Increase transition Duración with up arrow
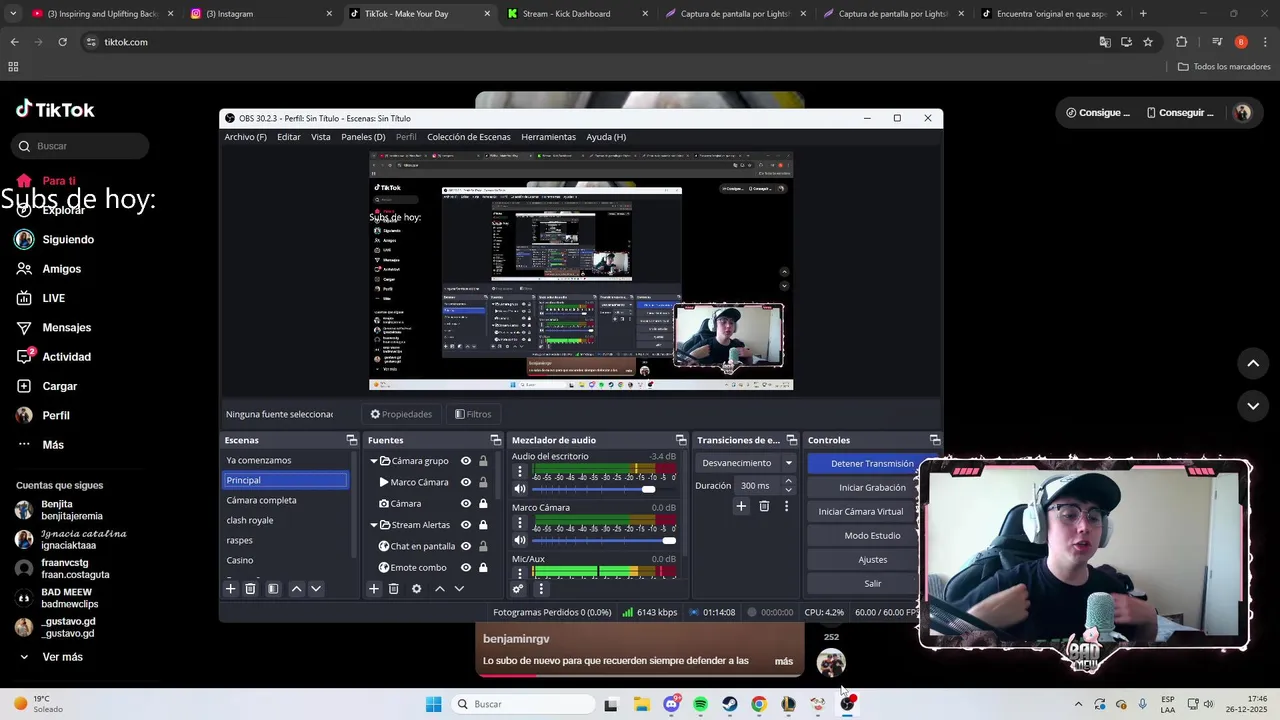This screenshot has width=1280, height=720. pyautogui.click(x=788, y=481)
